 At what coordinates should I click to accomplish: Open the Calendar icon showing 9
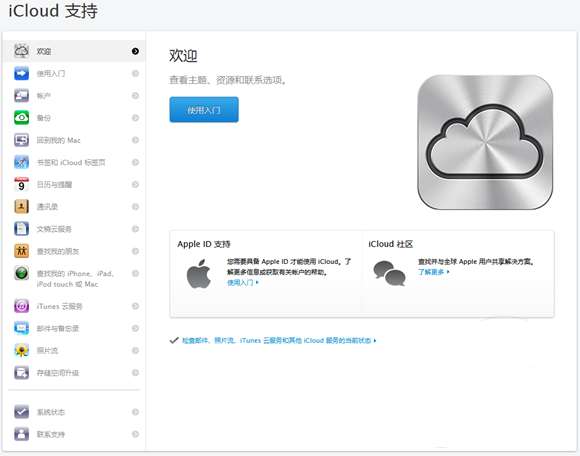[21, 184]
